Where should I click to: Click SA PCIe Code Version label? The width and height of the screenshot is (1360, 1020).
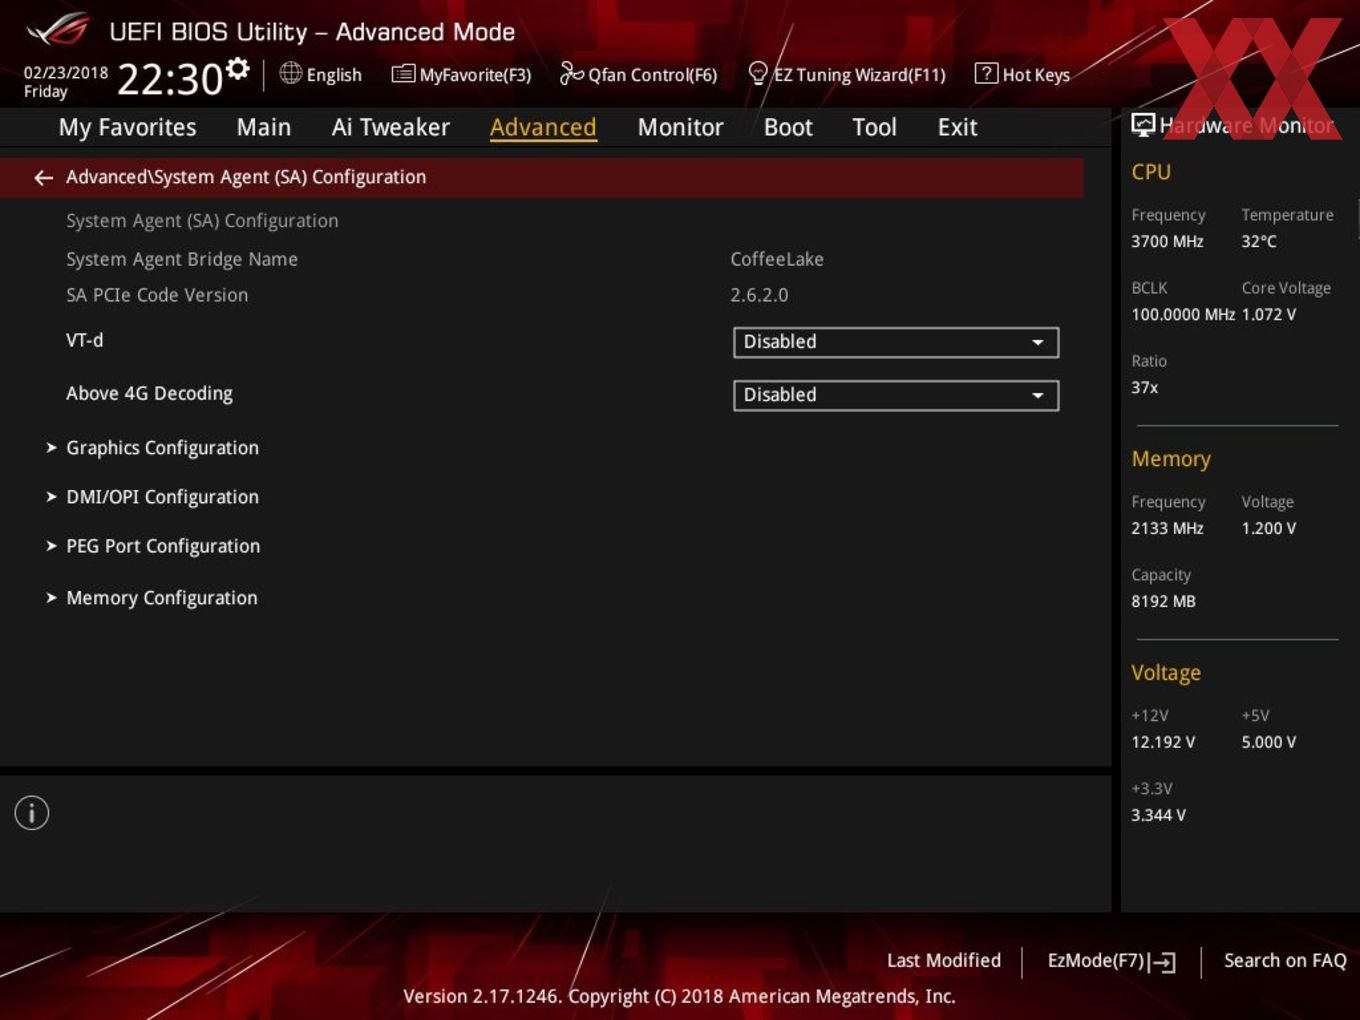(x=157, y=295)
